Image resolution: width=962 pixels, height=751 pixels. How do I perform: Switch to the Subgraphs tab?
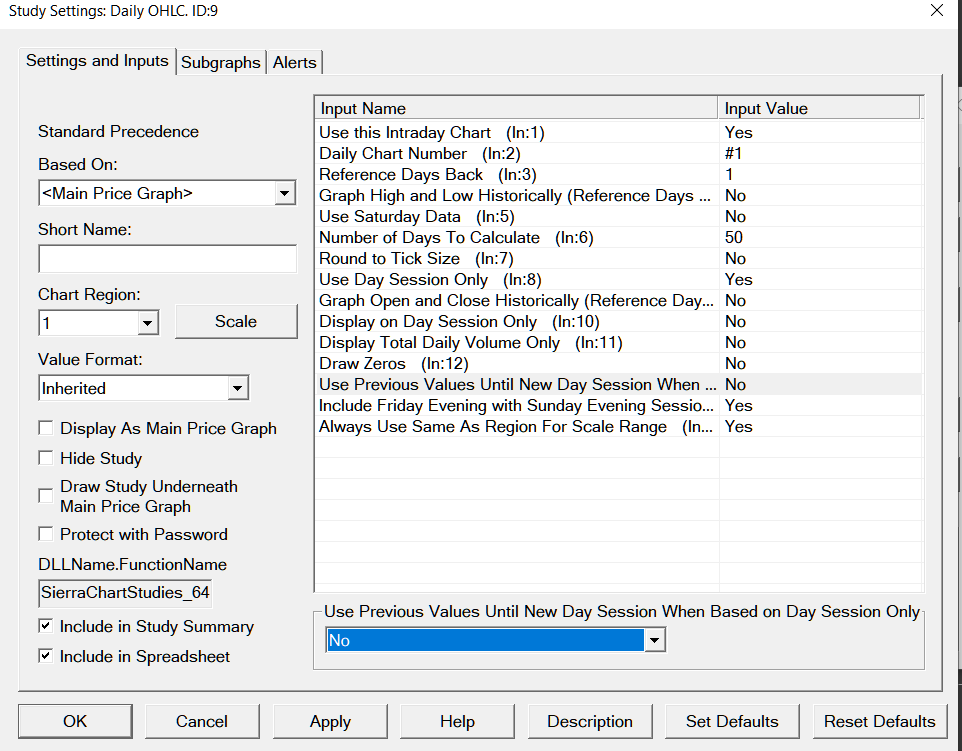tap(221, 62)
